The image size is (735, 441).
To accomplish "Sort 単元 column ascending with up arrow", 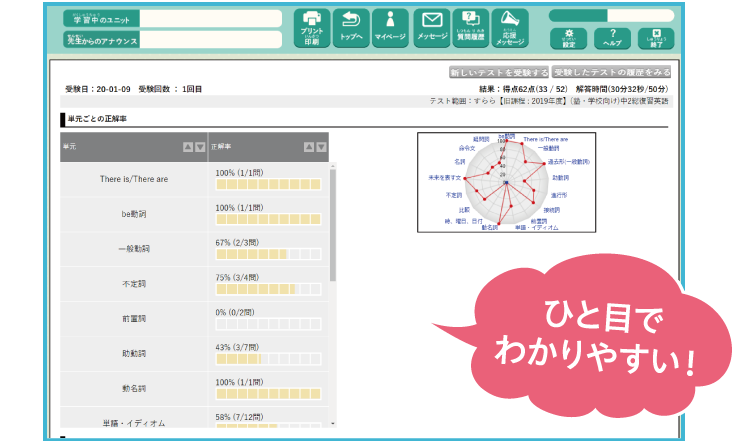I will pos(188,147).
